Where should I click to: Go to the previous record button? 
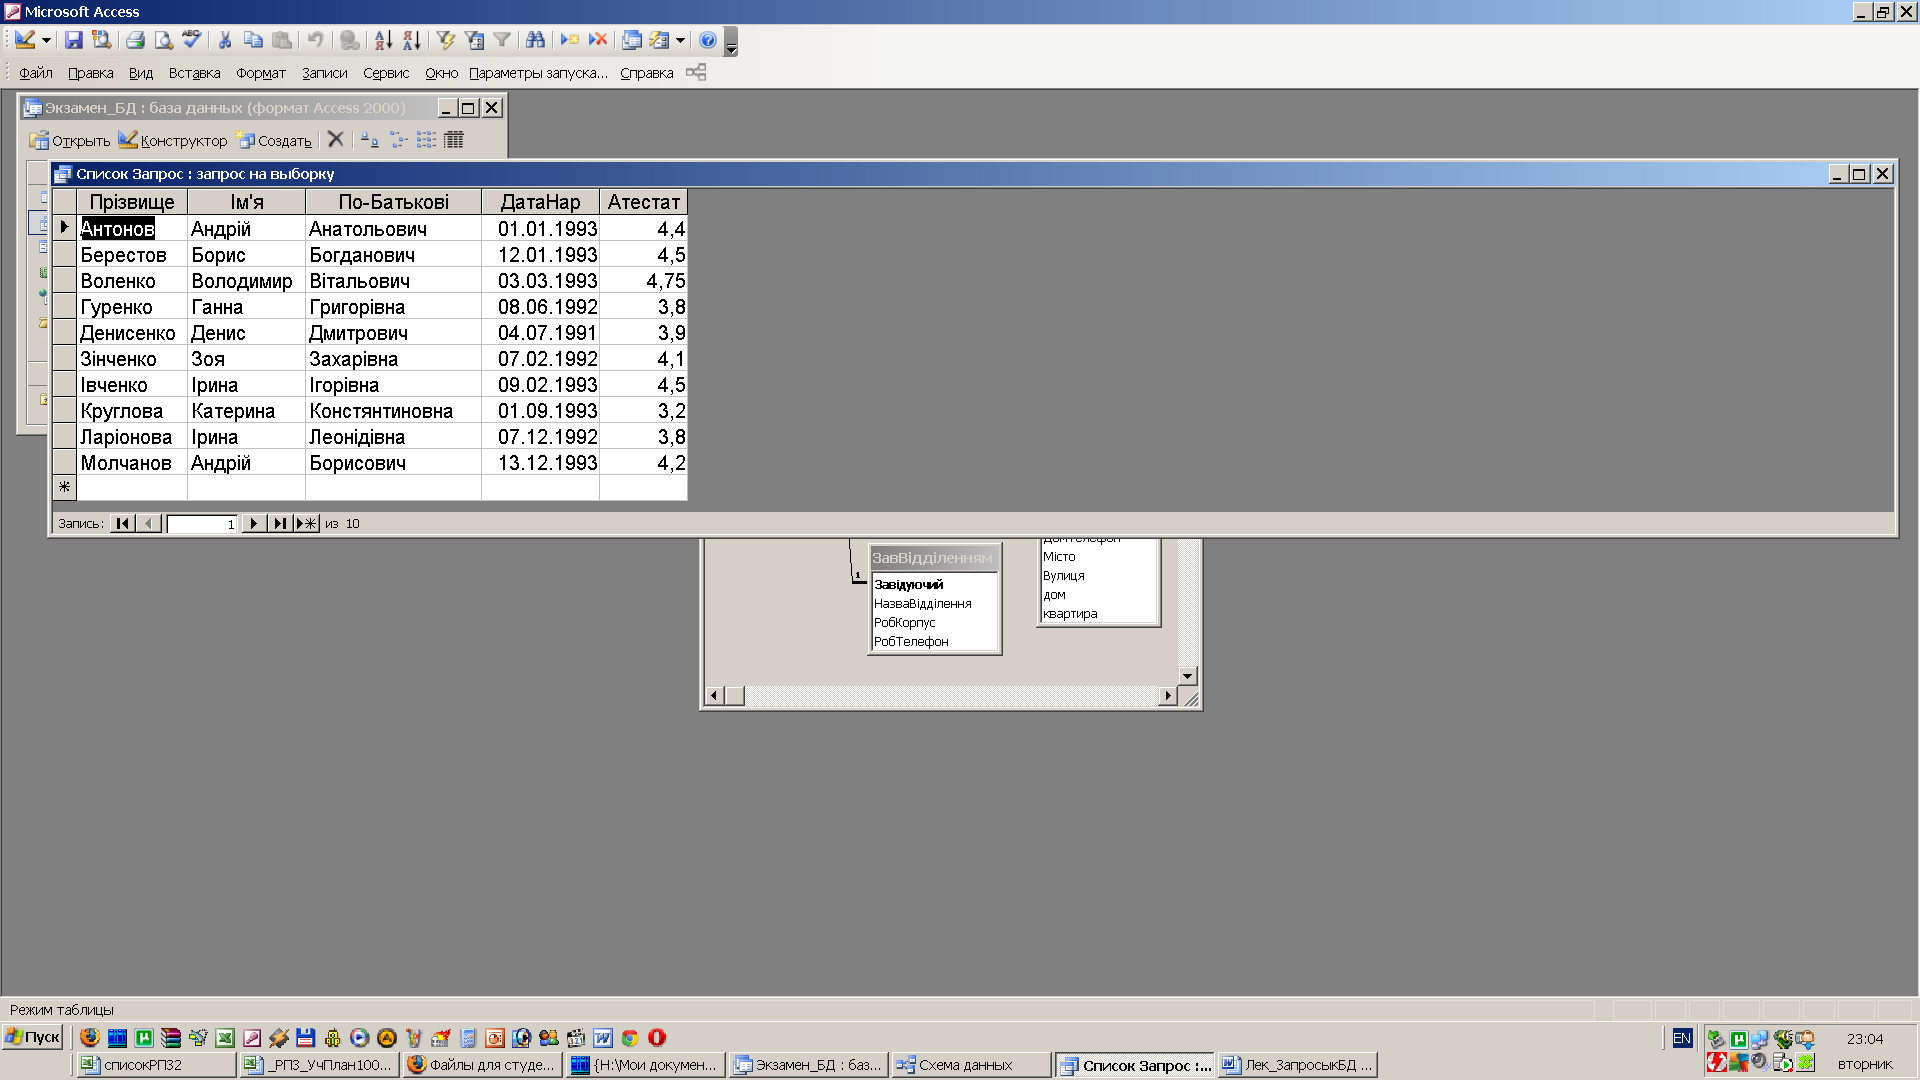(149, 523)
